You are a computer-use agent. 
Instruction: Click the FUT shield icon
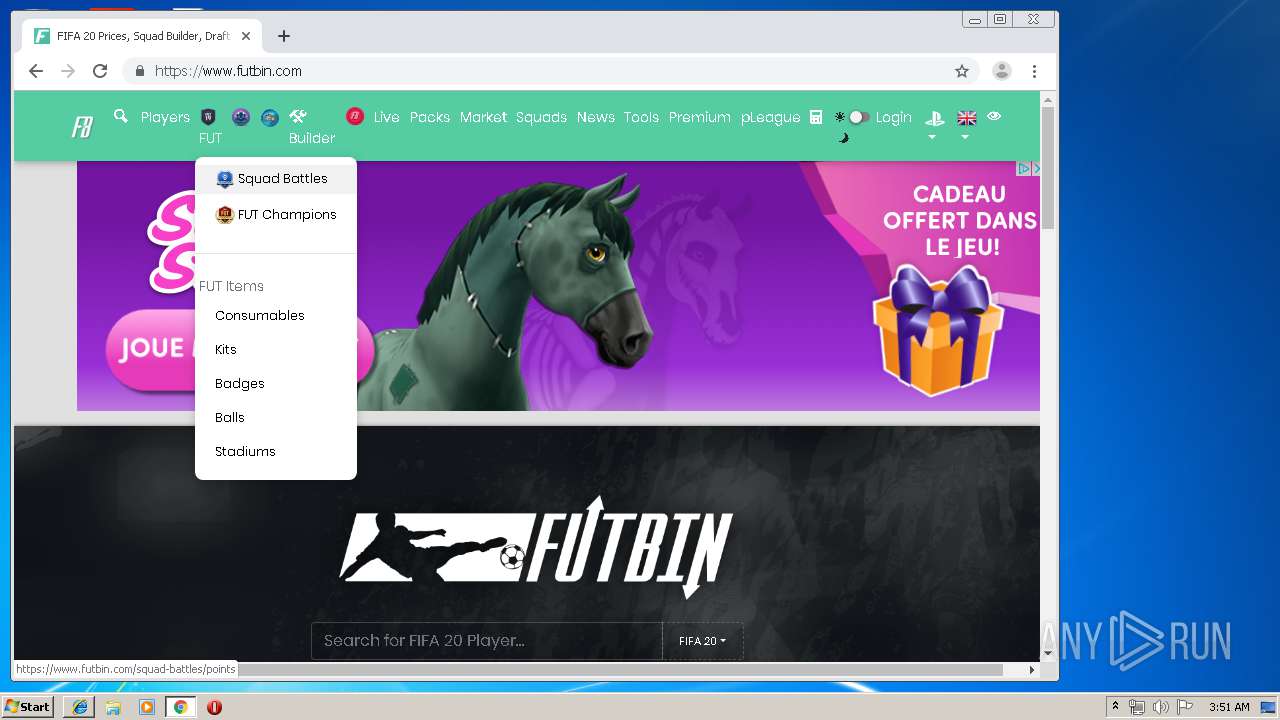208,117
